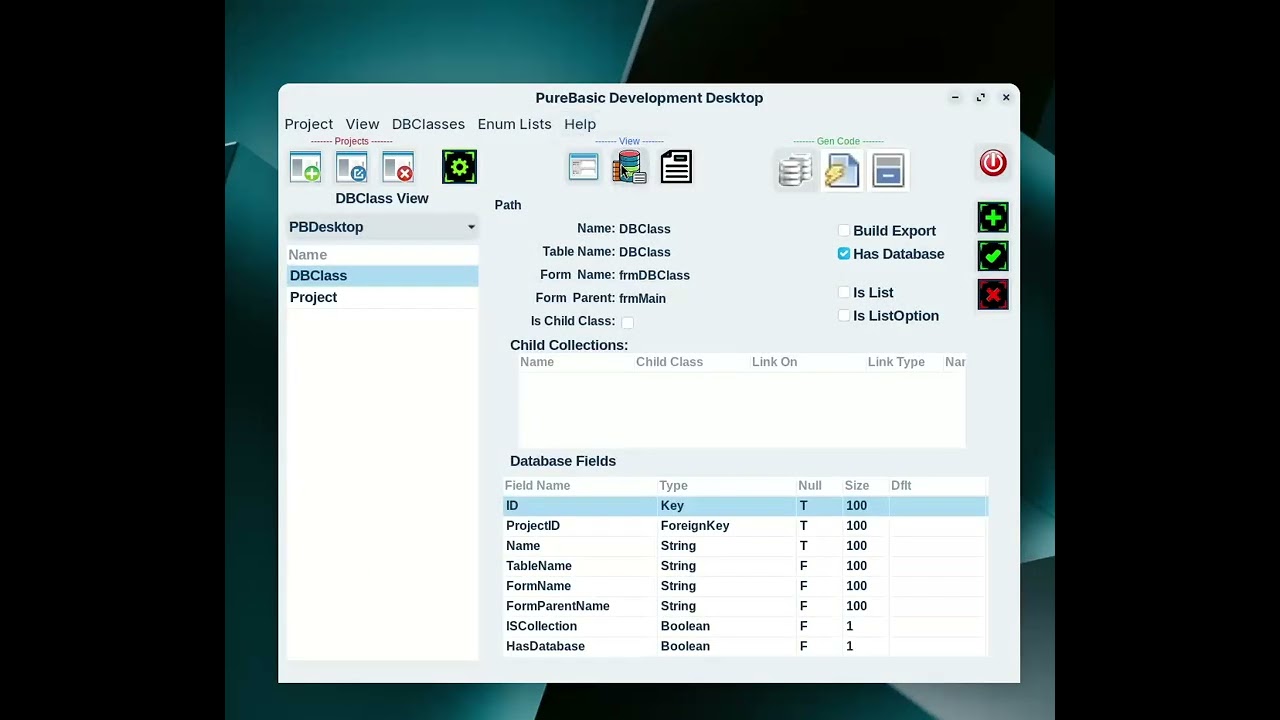
Task: Click the New Project icon with green plus
Action: coord(305,167)
